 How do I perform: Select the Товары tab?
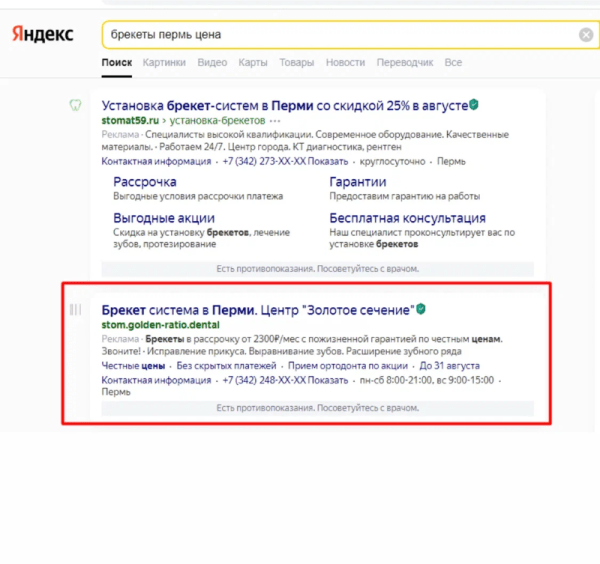coord(296,63)
